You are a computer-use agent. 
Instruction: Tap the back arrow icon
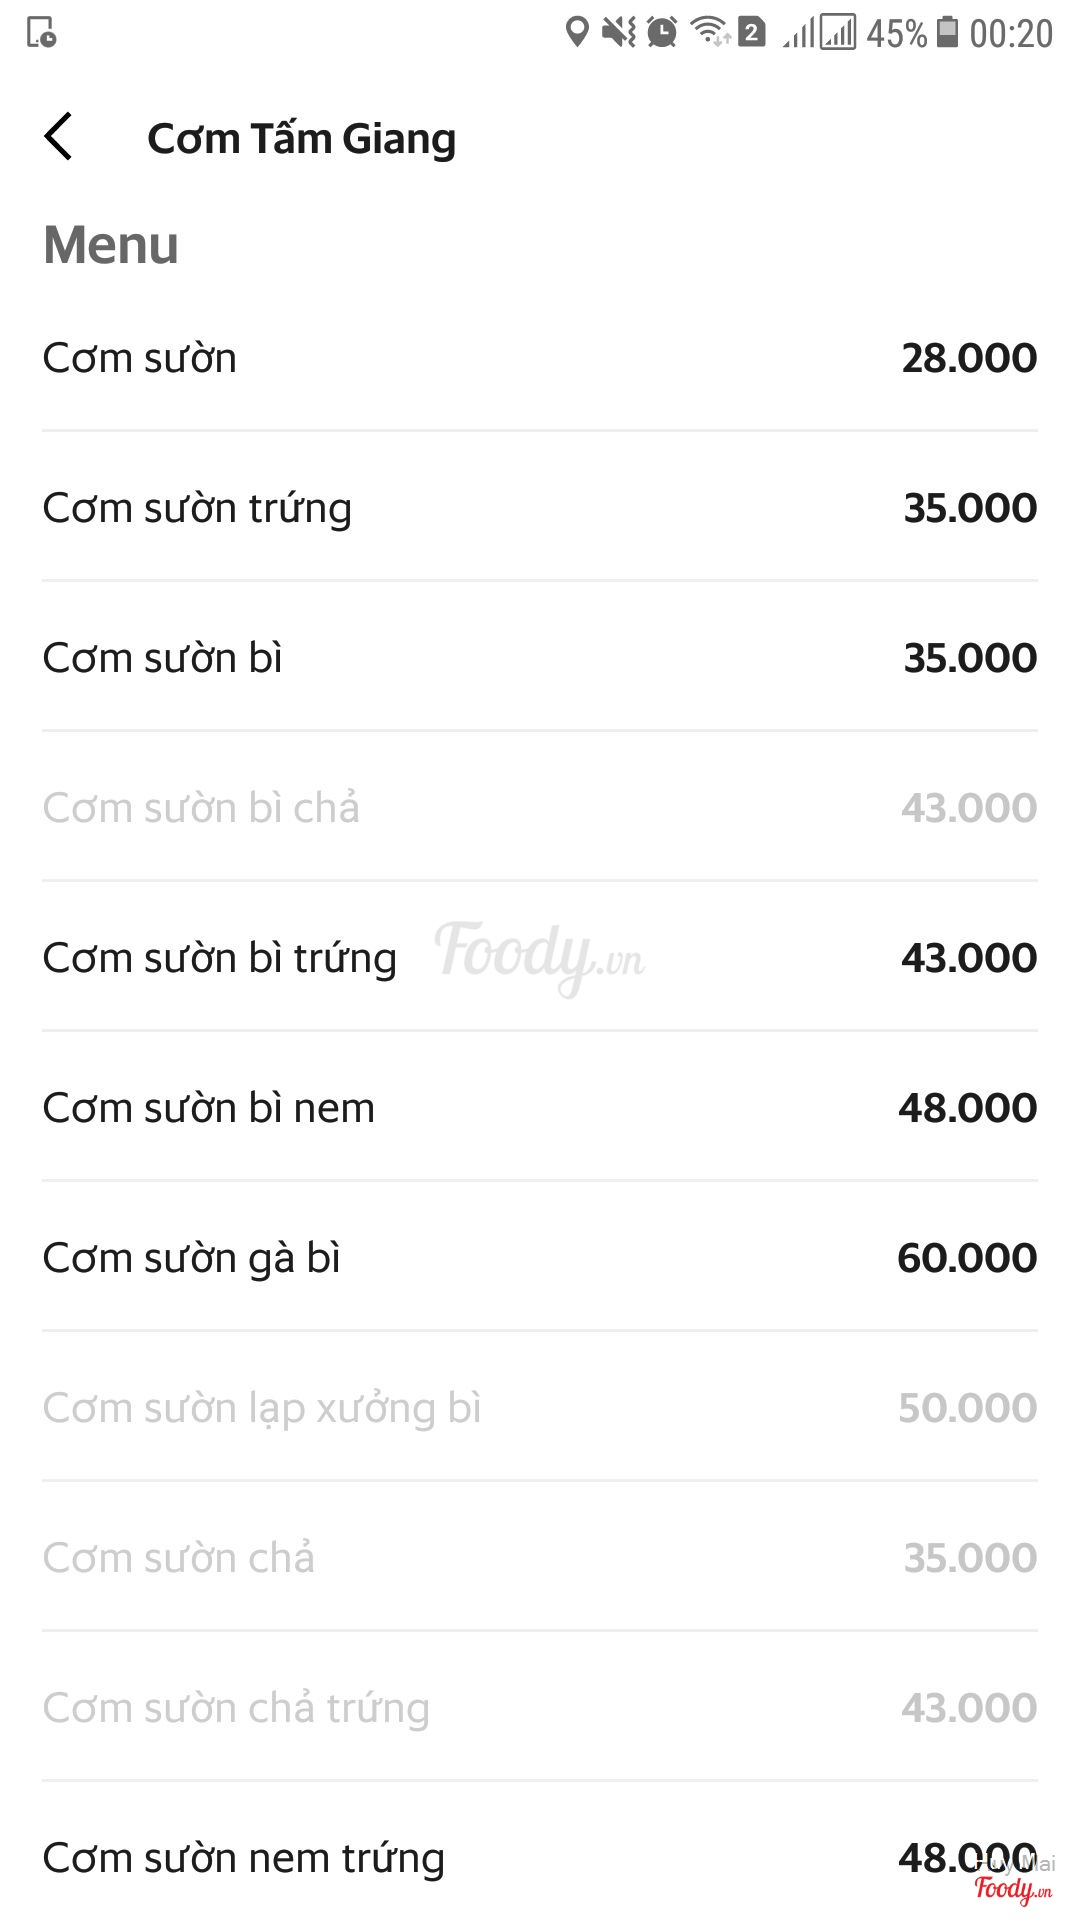[59, 137]
